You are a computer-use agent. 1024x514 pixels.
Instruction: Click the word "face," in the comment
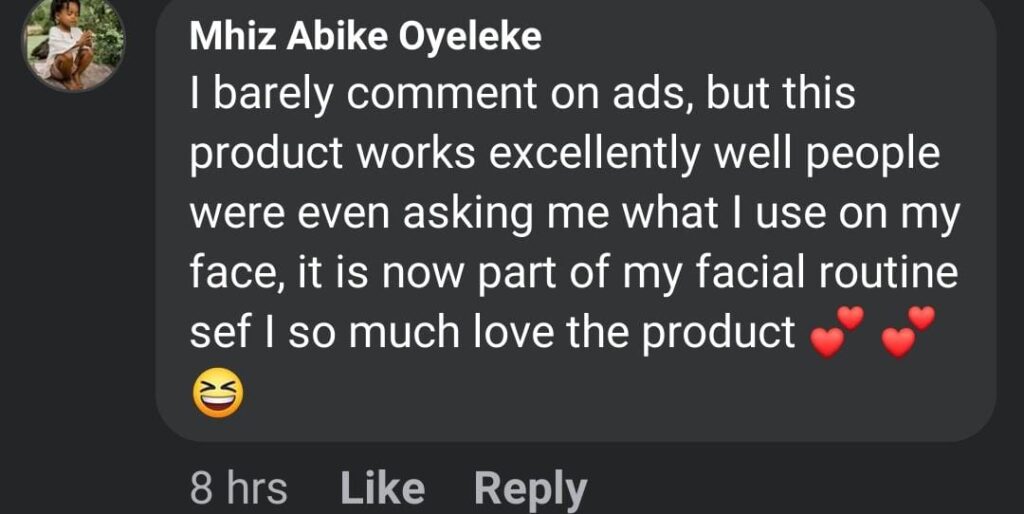pyautogui.click(x=230, y=273)
